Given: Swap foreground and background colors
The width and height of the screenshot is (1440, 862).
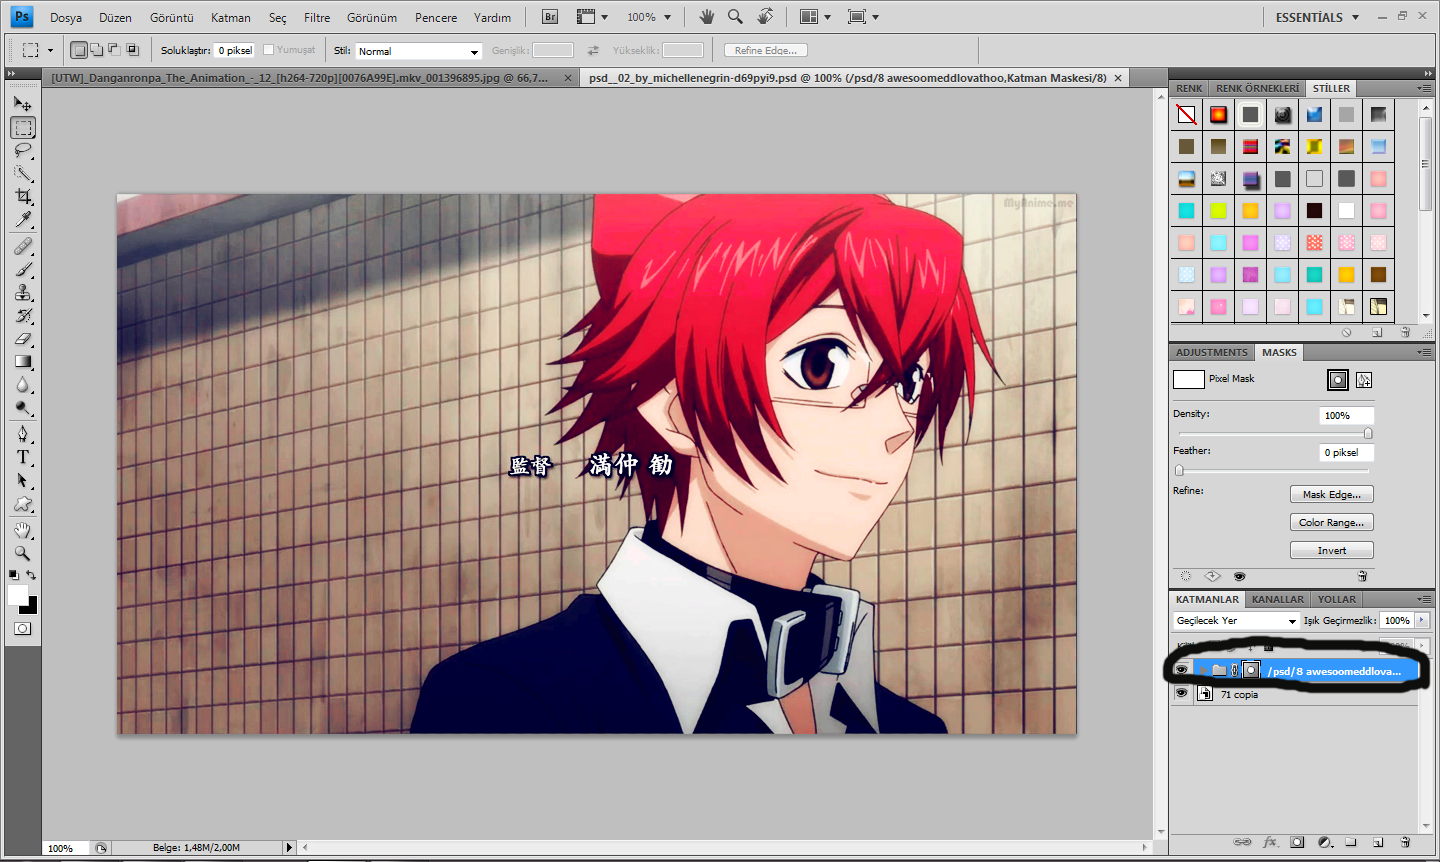Looking at the screenshot, I should 32,575.
